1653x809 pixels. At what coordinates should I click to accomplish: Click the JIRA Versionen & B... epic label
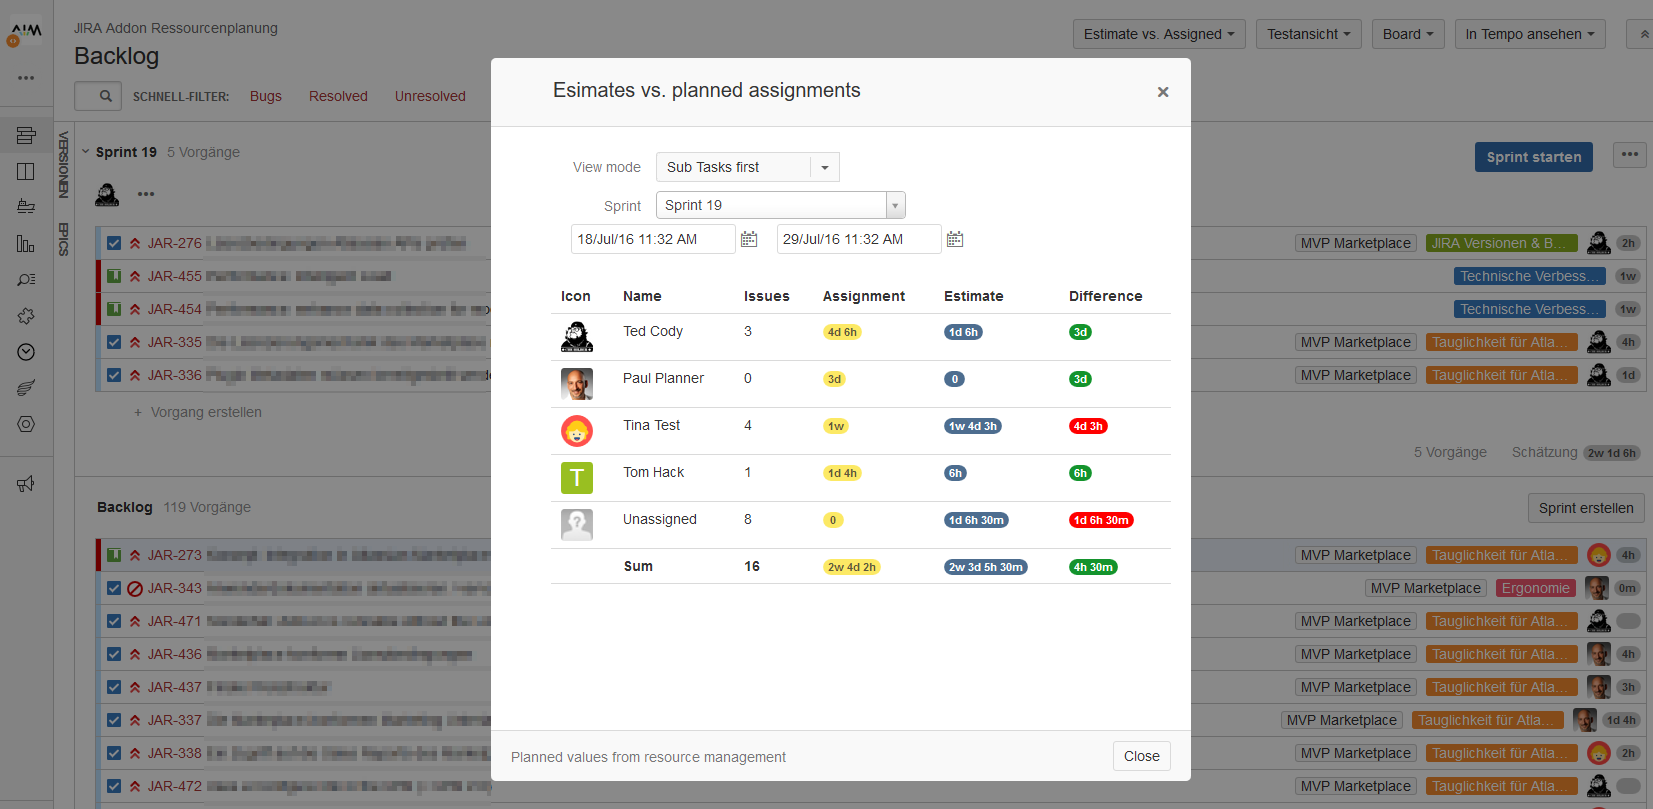click(1502, 243)
